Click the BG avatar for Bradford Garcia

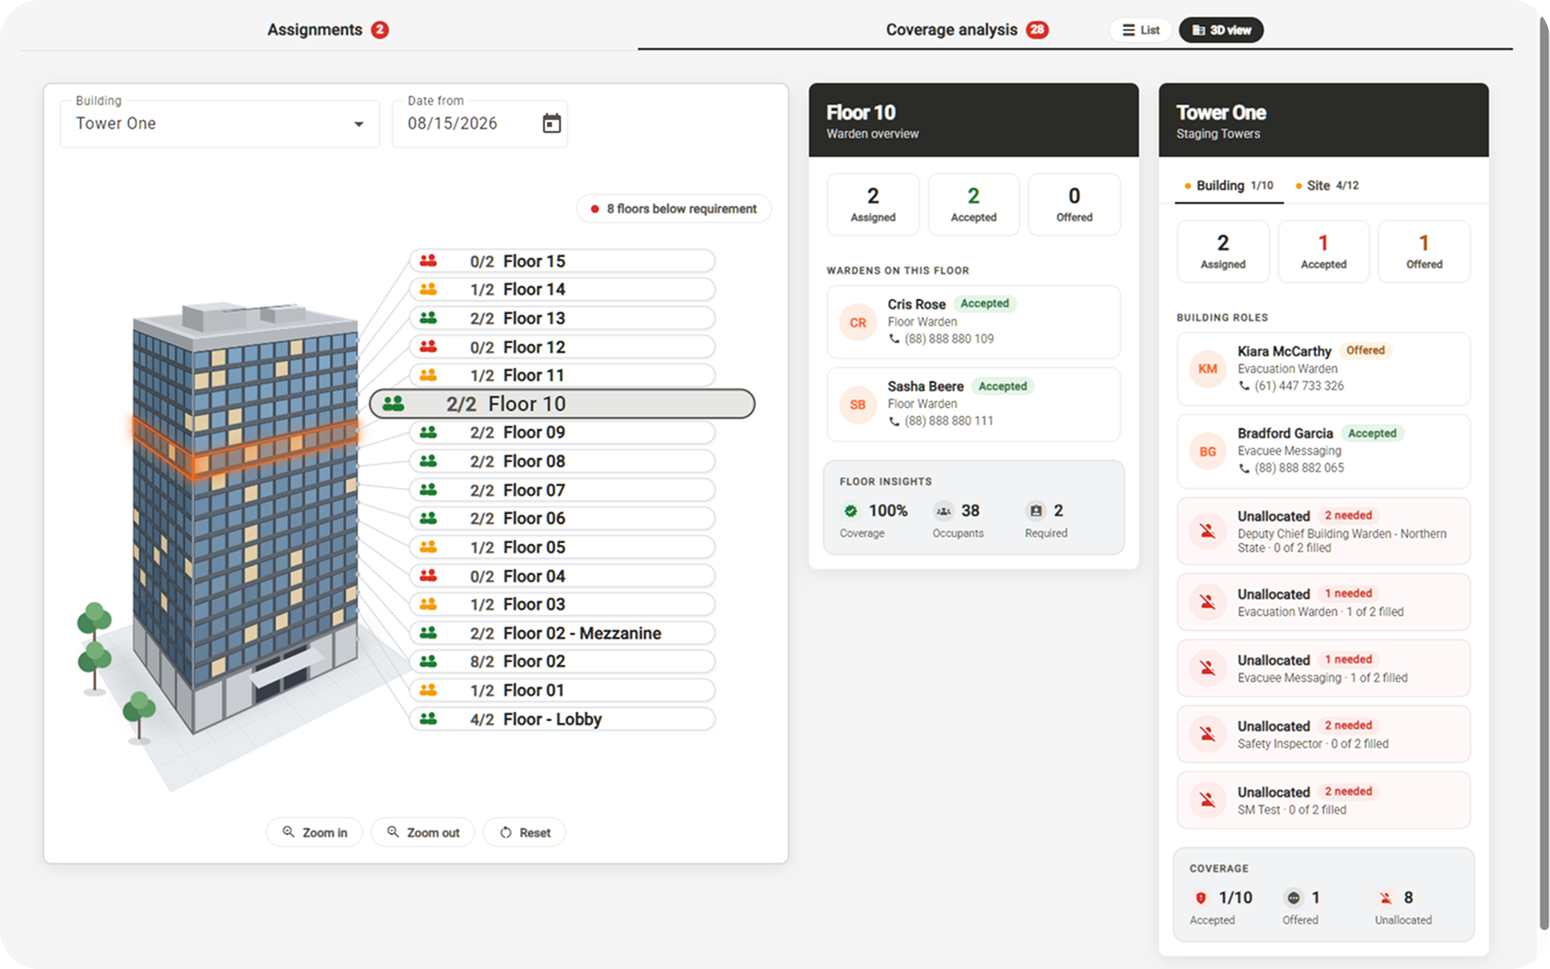pyautogui.click(x=1208, y=452)
